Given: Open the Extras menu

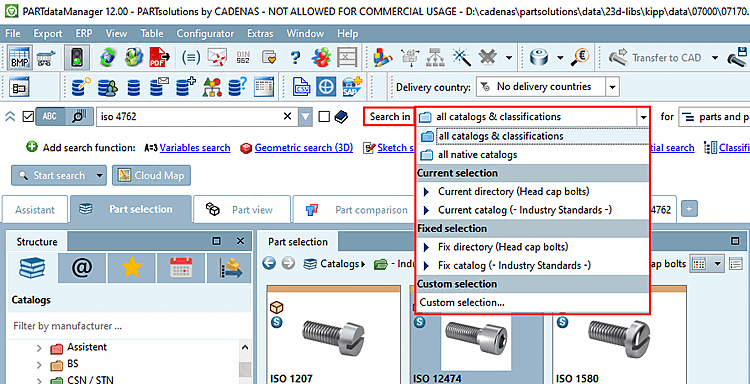Looking at the screenshot, I should click(x=260, y=33).
